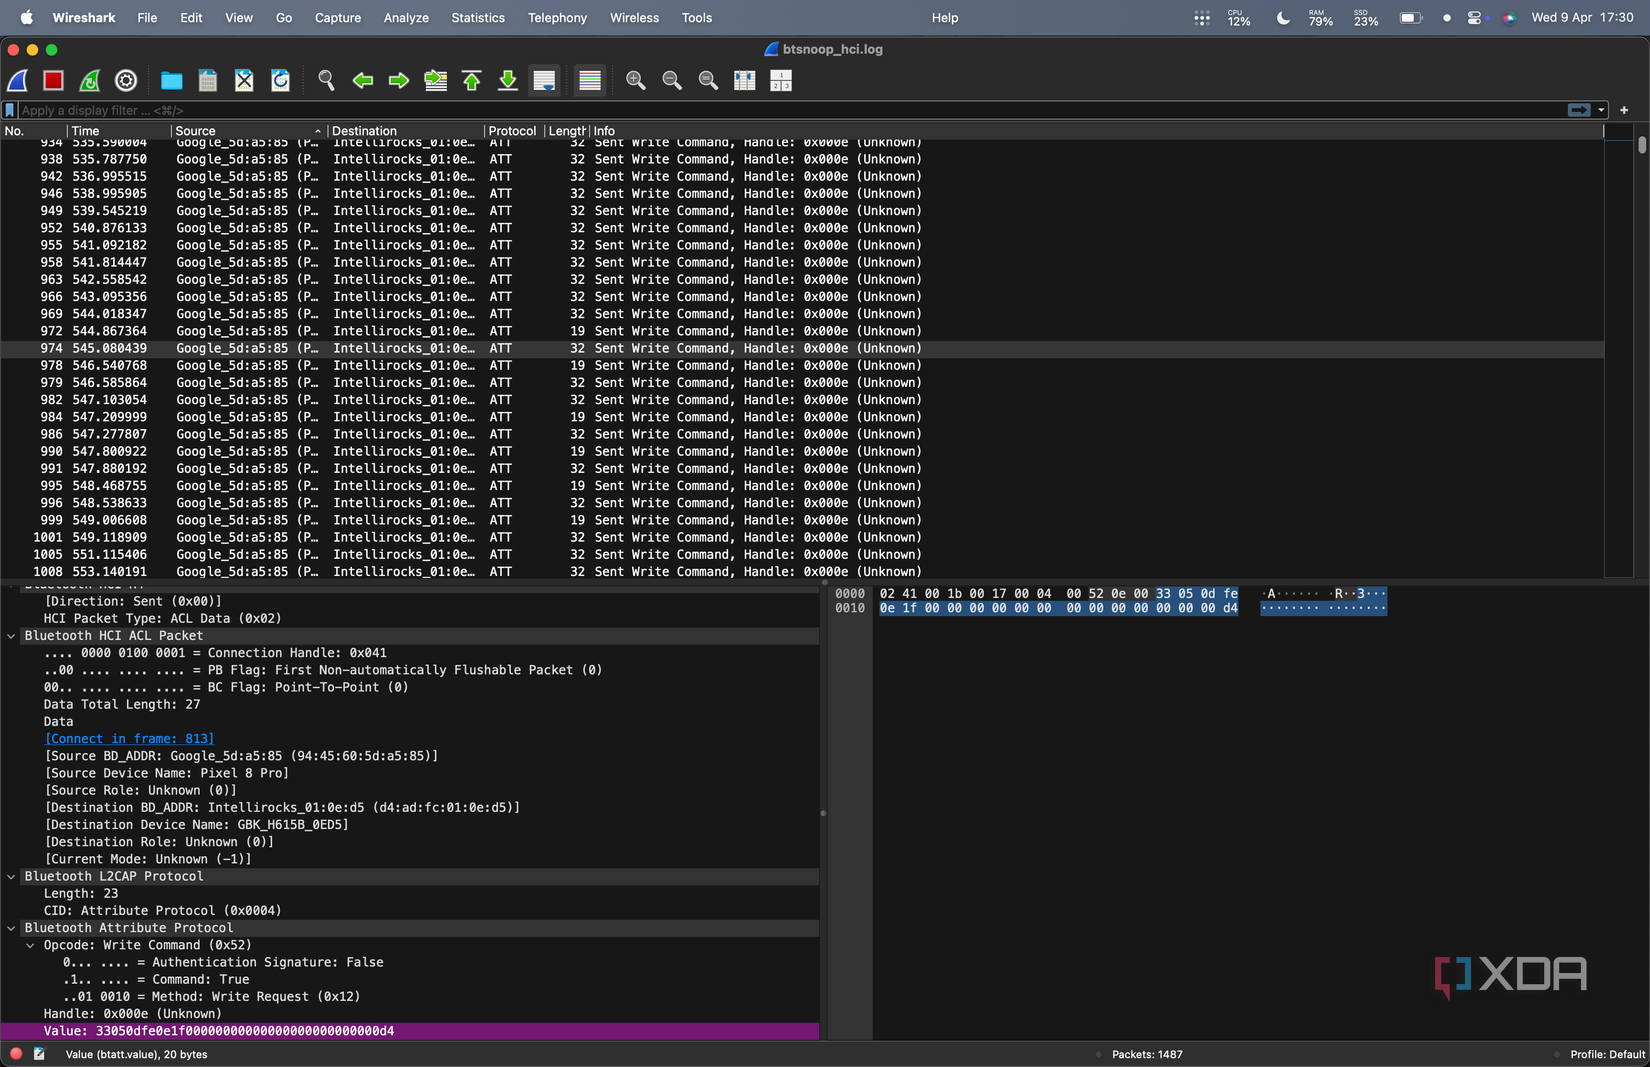Open a capture file with folder icon

pyautogui.click(x=172, y=81)
